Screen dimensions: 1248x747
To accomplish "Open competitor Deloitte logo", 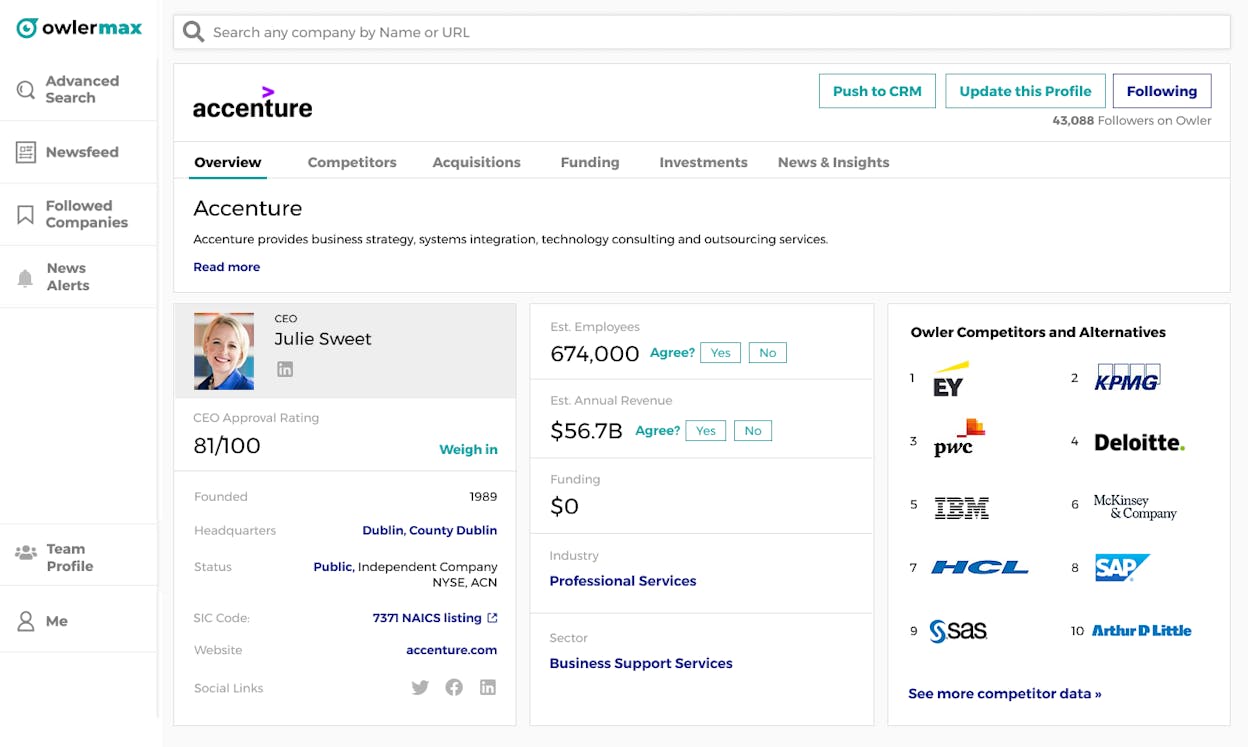I will [1139, 442].
